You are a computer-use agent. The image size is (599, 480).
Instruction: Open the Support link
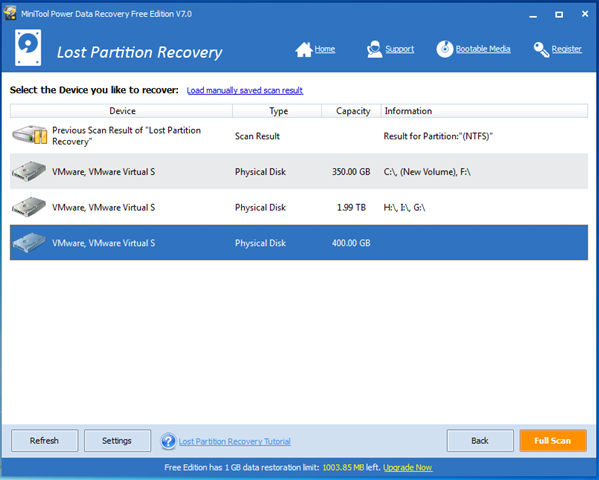(400, 49)
